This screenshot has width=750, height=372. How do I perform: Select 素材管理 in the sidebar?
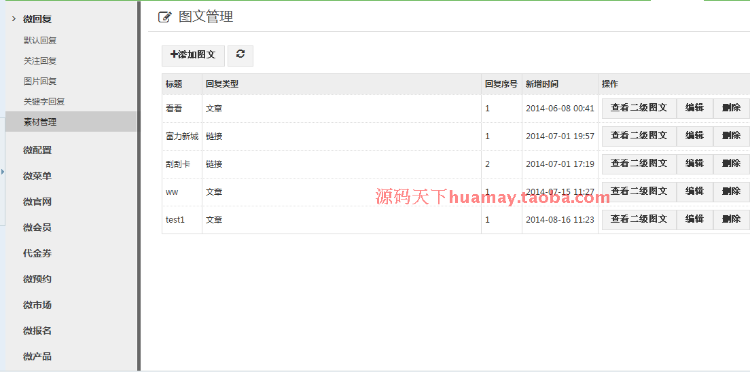(71, 122)
